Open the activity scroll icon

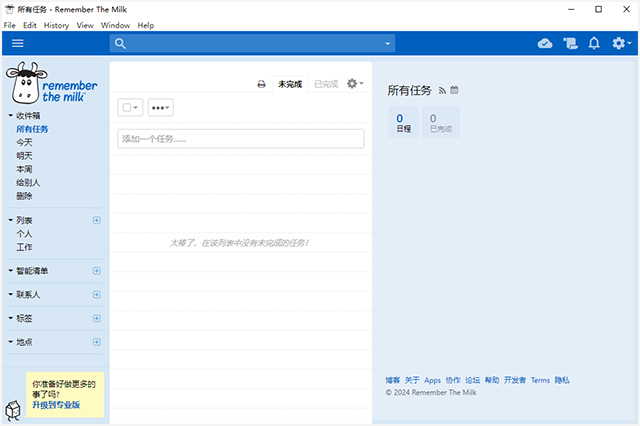570,43
